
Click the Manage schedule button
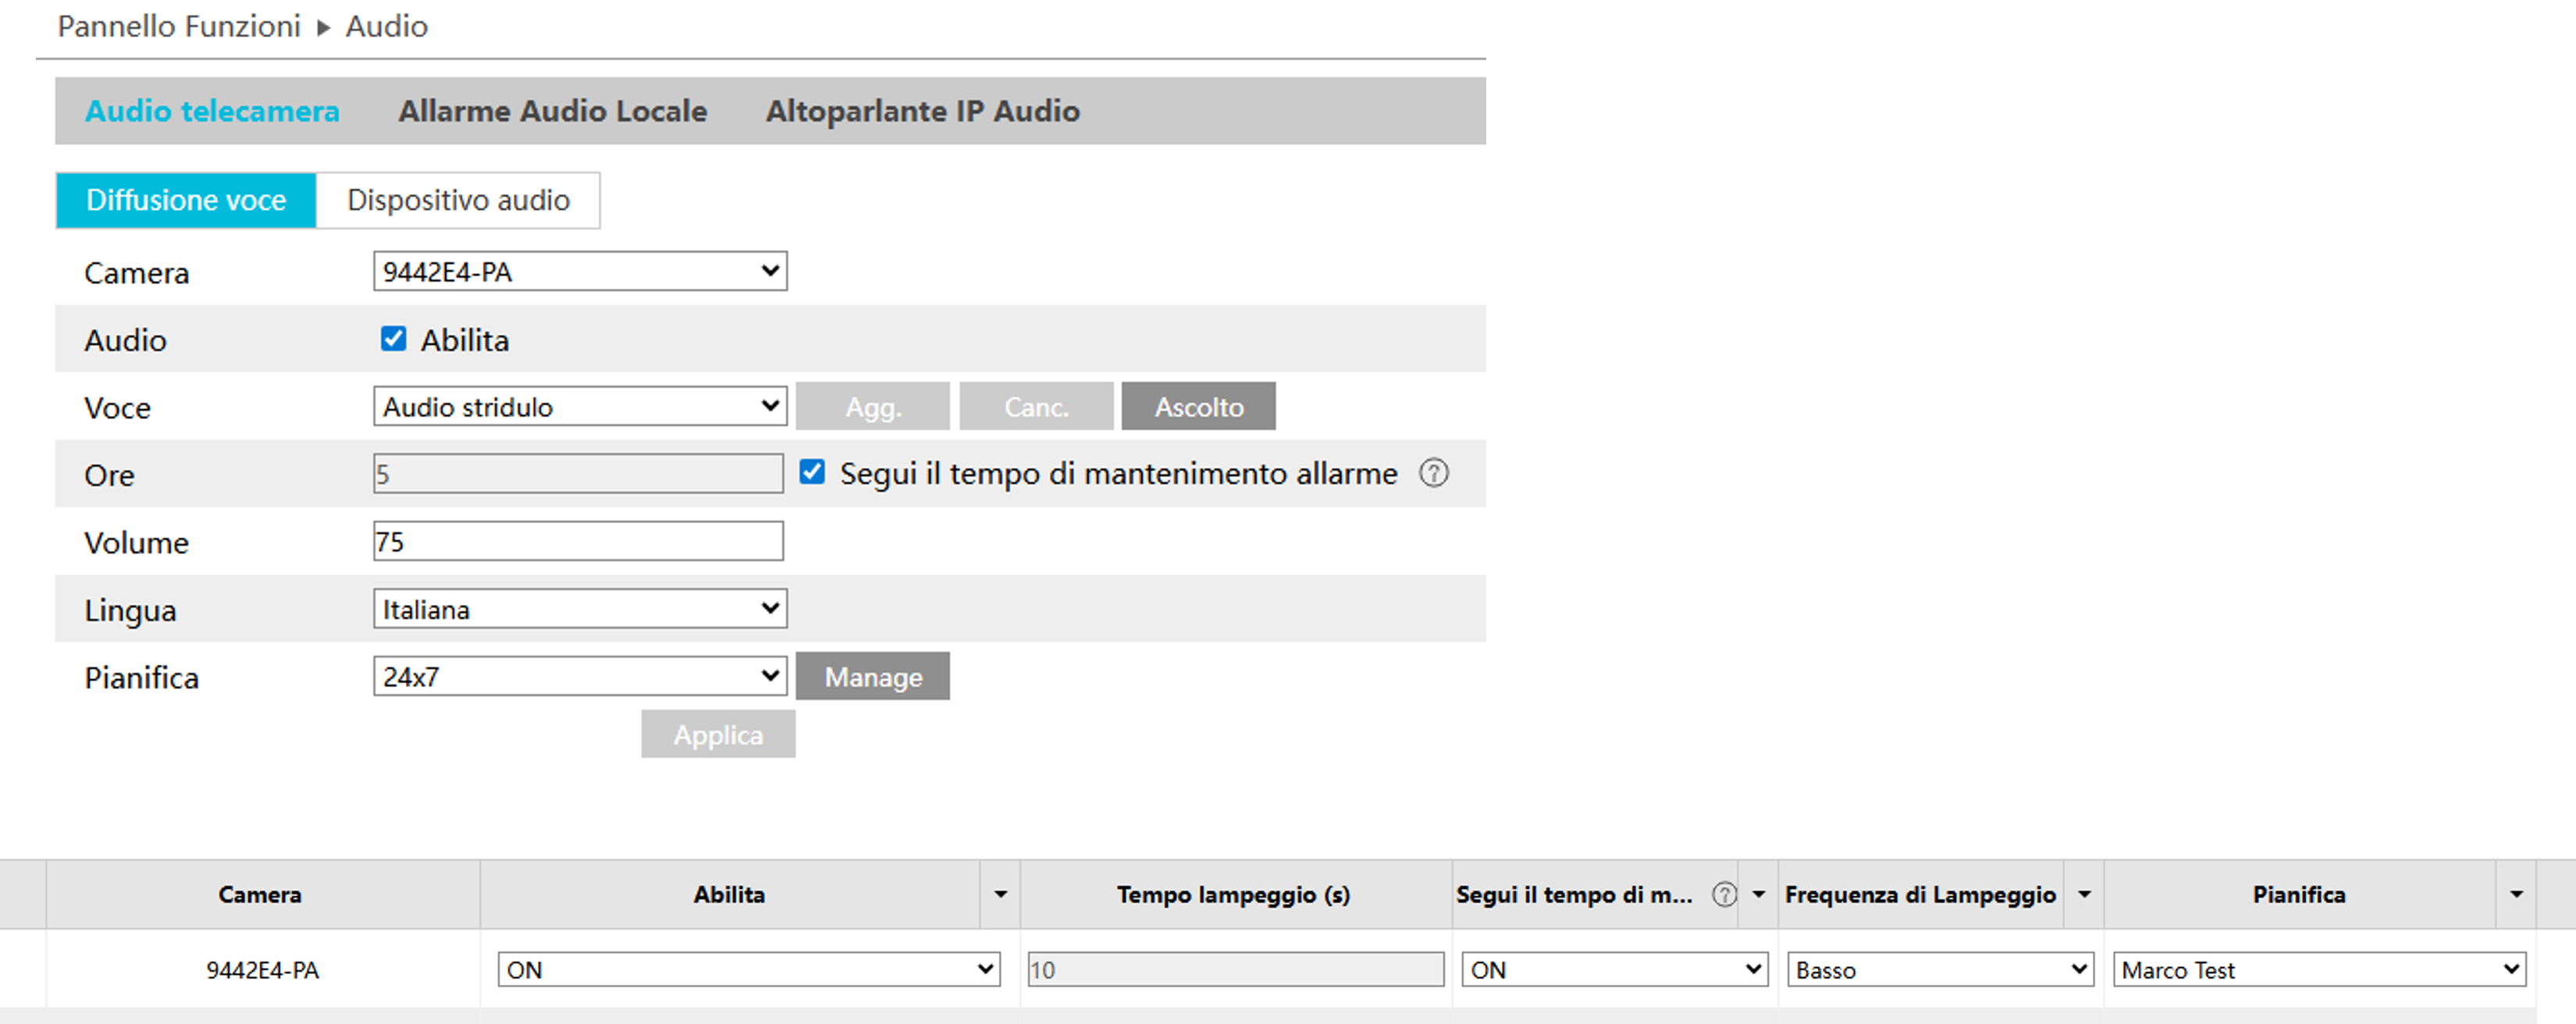click(872, 677)
